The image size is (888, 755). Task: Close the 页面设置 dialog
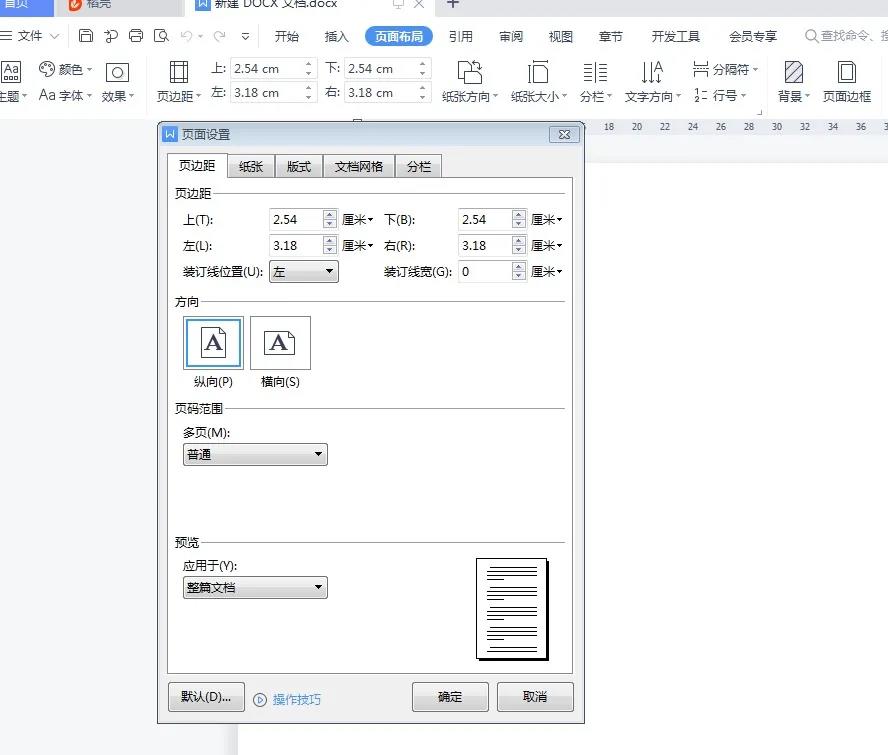pyautogui.click(x=564, y=134)
